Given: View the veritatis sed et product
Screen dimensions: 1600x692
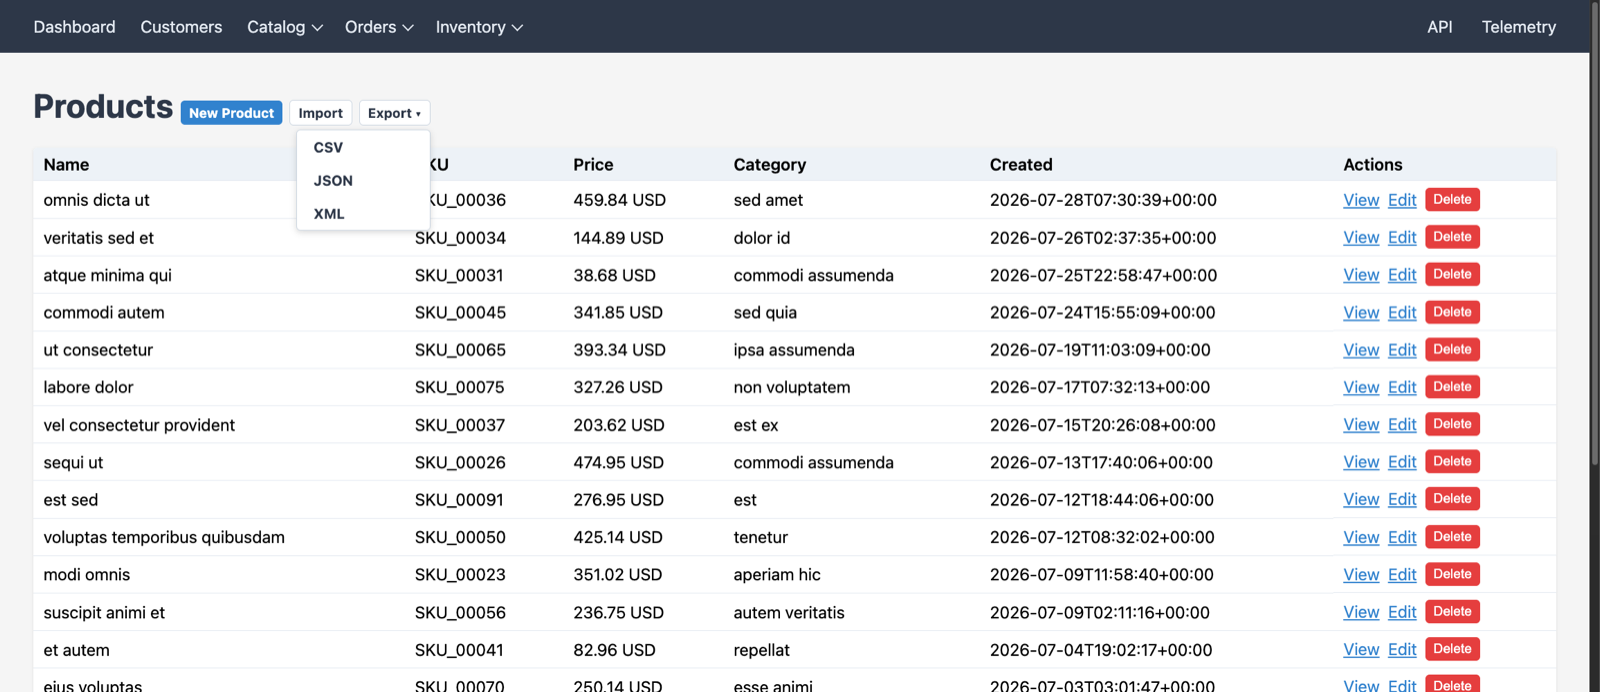Looking at the screenshot, I should [1361, 237].
